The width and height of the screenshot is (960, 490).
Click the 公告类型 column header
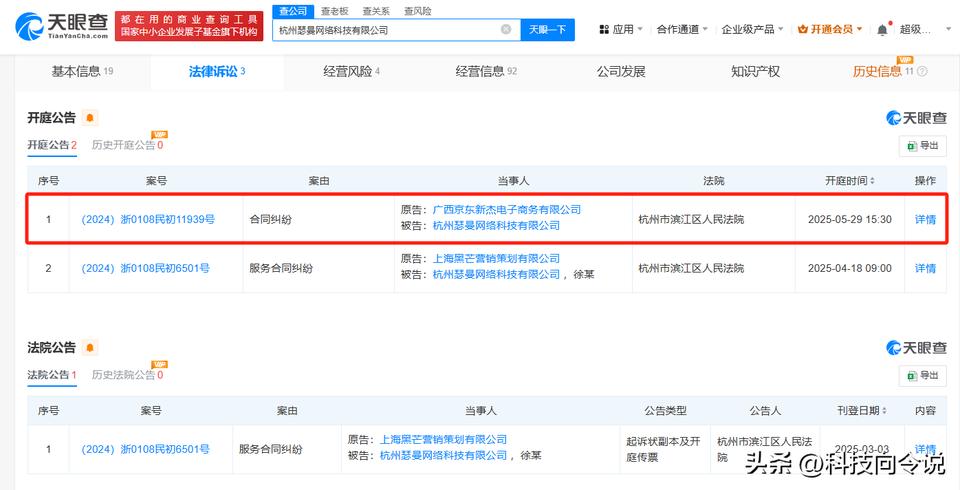pyautogui.click(x=665, y=410)
